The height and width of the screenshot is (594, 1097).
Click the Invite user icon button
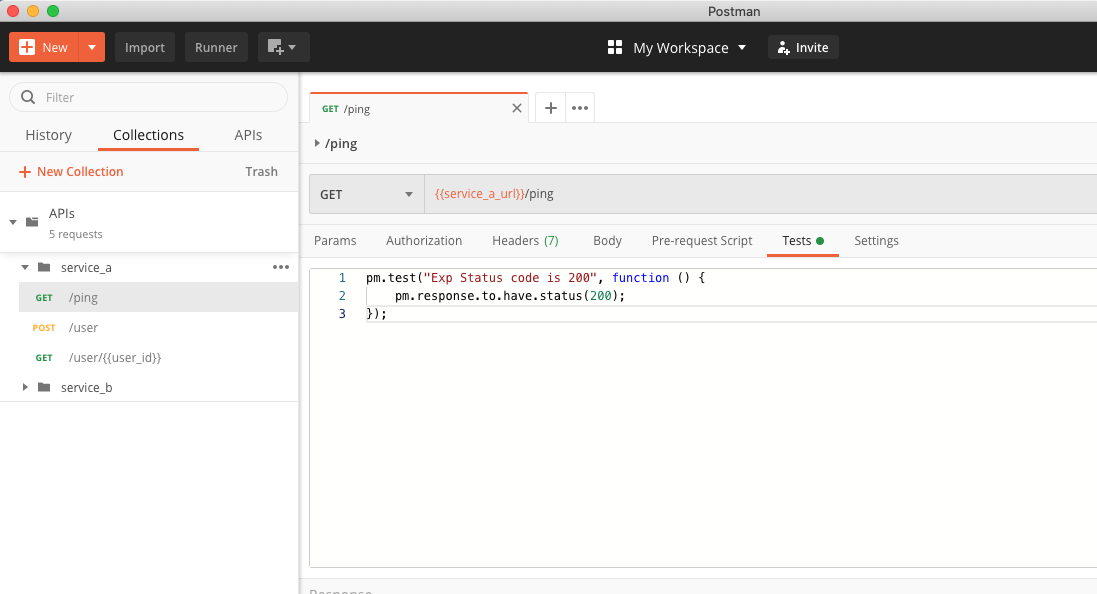(x=803, y=47)
